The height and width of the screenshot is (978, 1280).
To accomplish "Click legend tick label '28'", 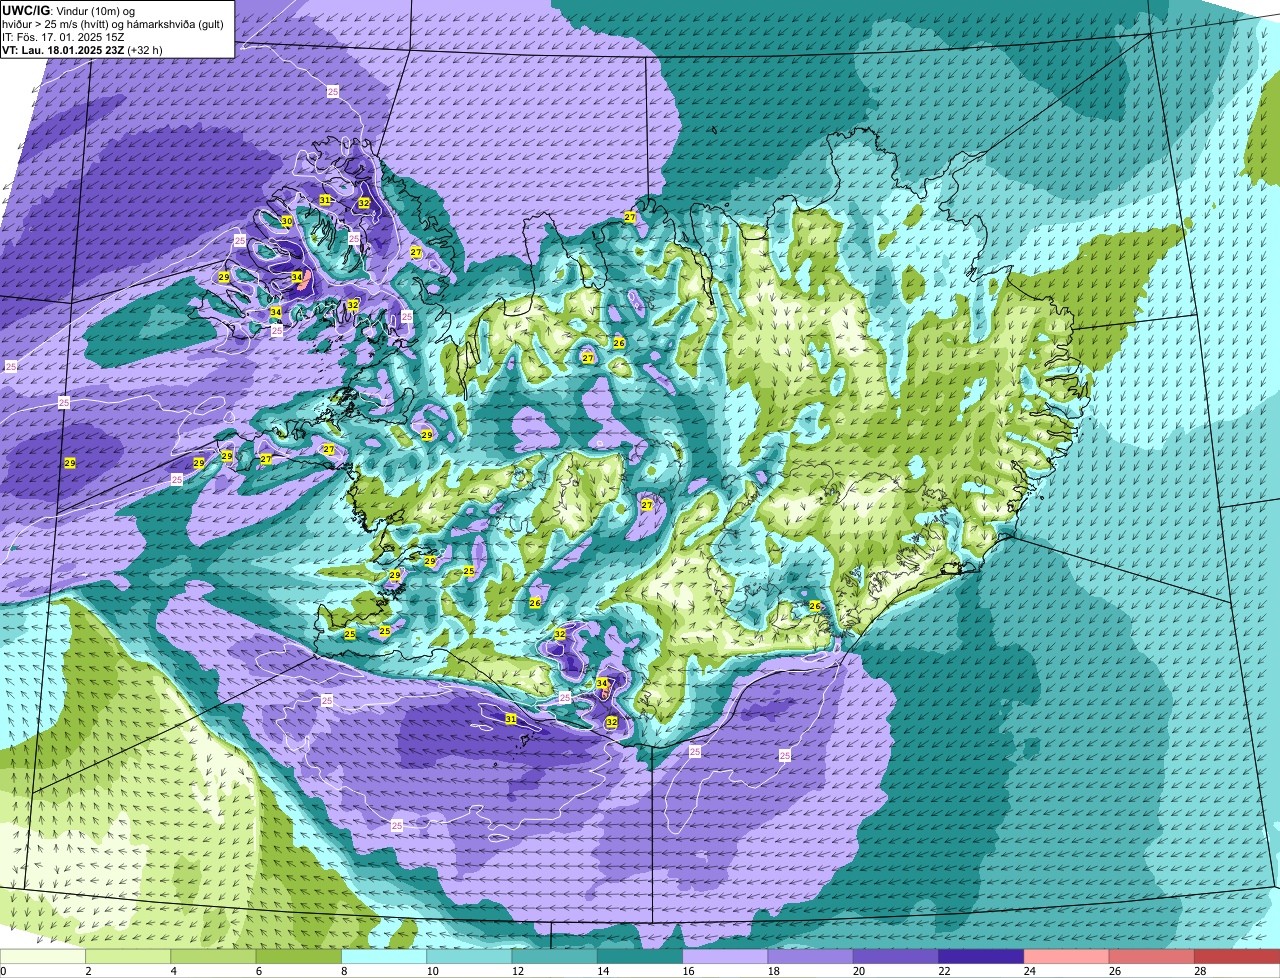I will [1201, 971].
